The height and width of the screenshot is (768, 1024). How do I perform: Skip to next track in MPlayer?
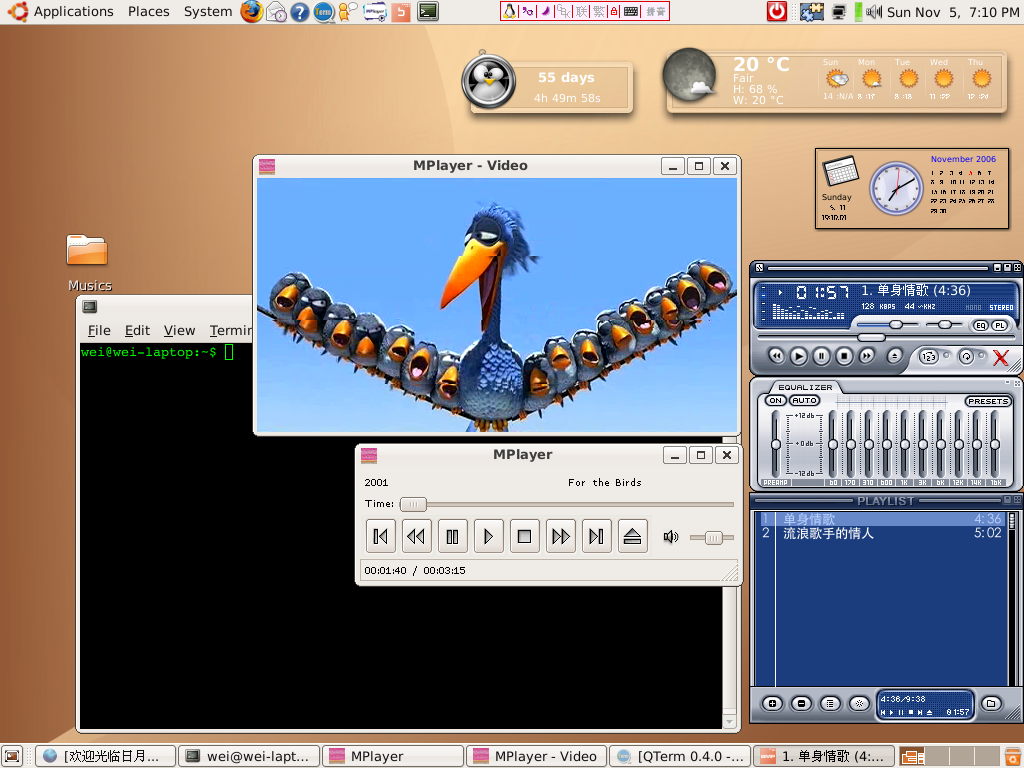click(x=596, y=536)
